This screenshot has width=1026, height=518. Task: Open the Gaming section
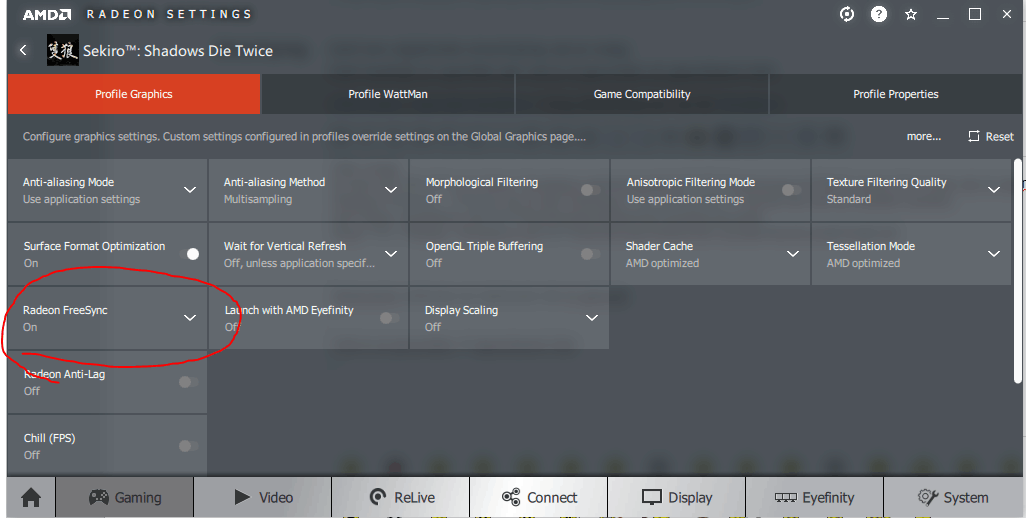(125, 497)
